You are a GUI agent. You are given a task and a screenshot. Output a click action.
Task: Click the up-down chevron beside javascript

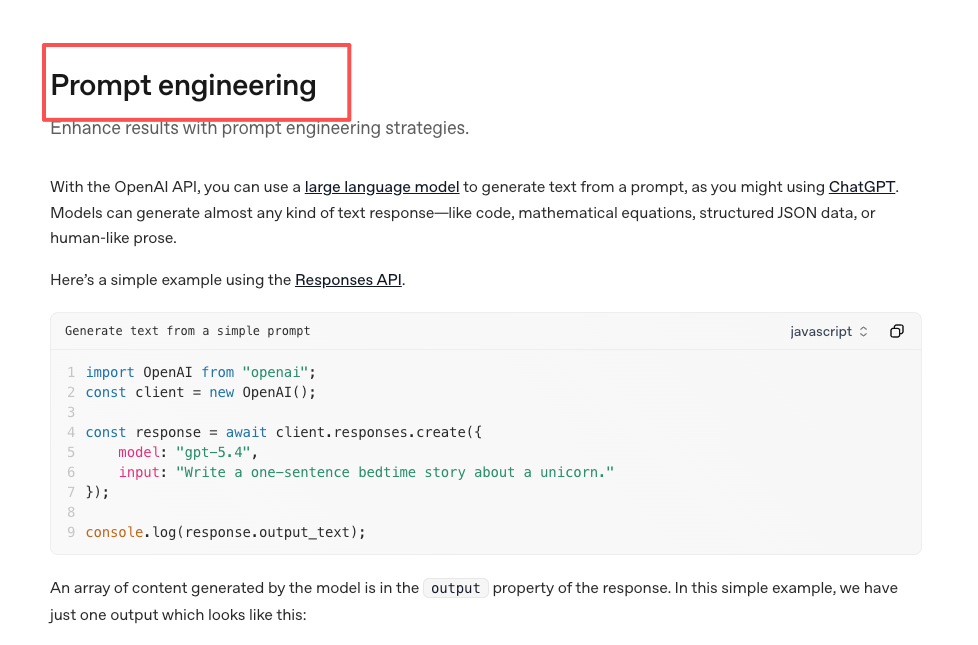(863, 331)
